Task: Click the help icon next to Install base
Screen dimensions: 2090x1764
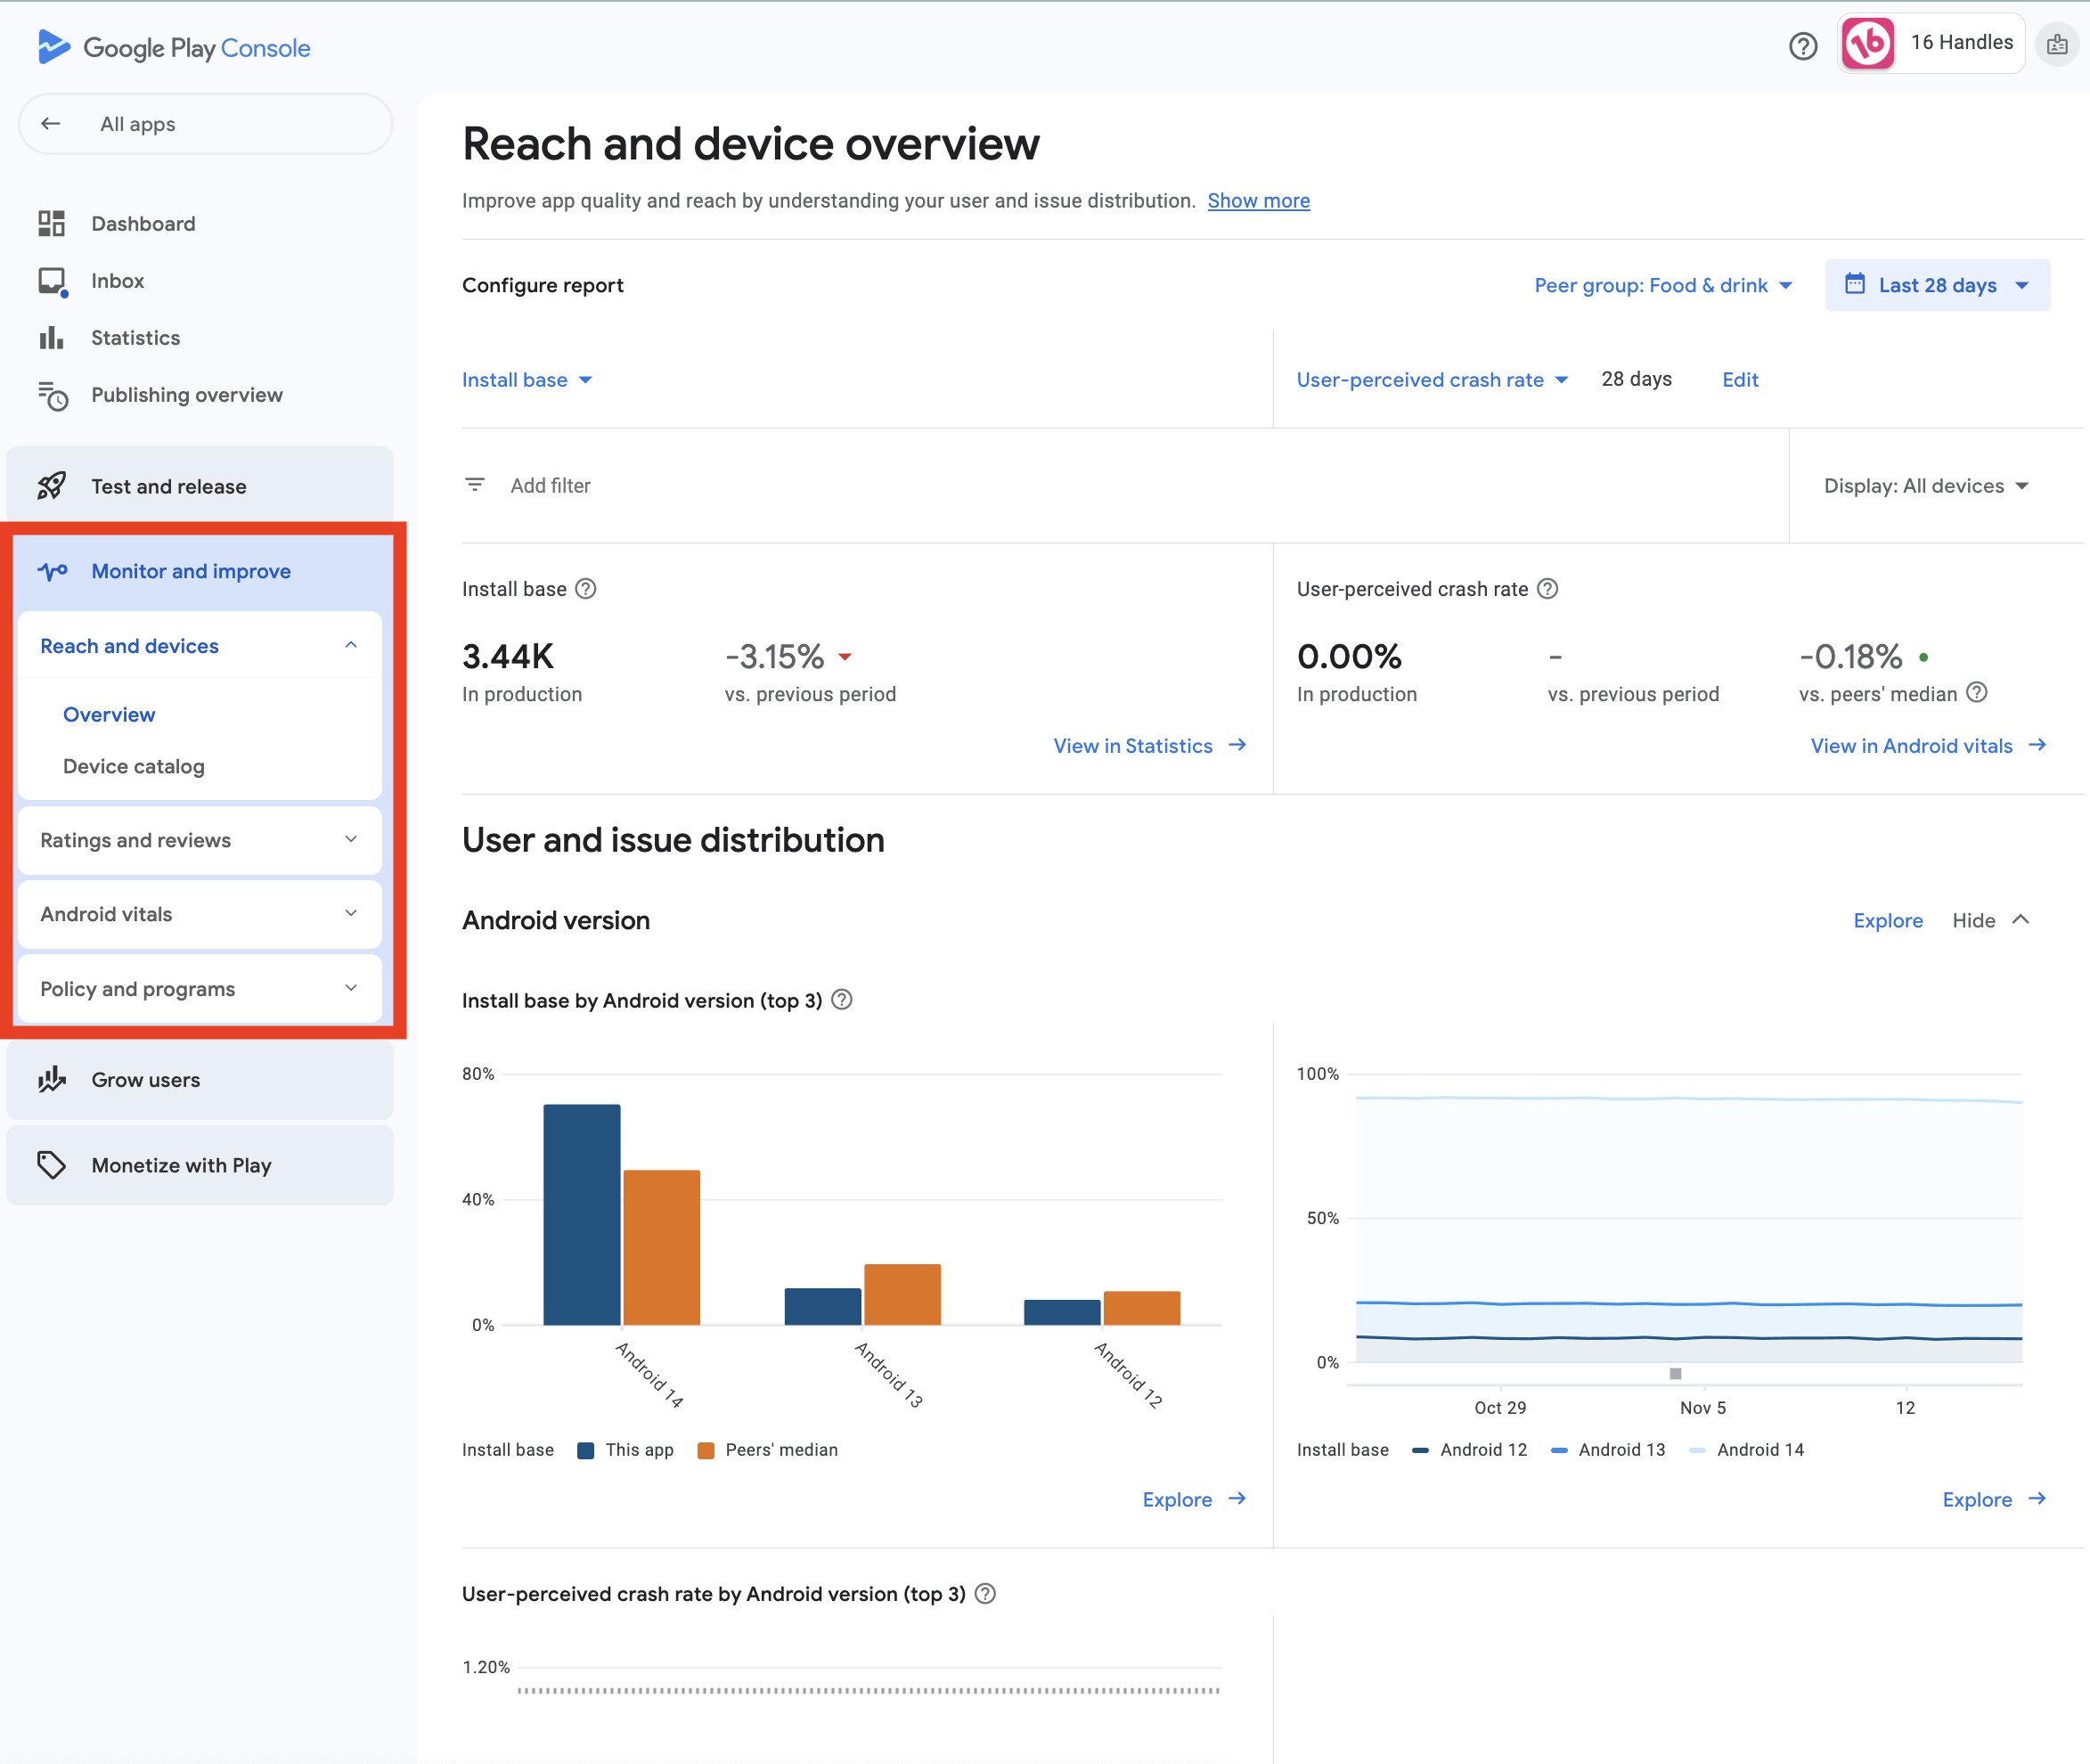Action: (586, 589)
